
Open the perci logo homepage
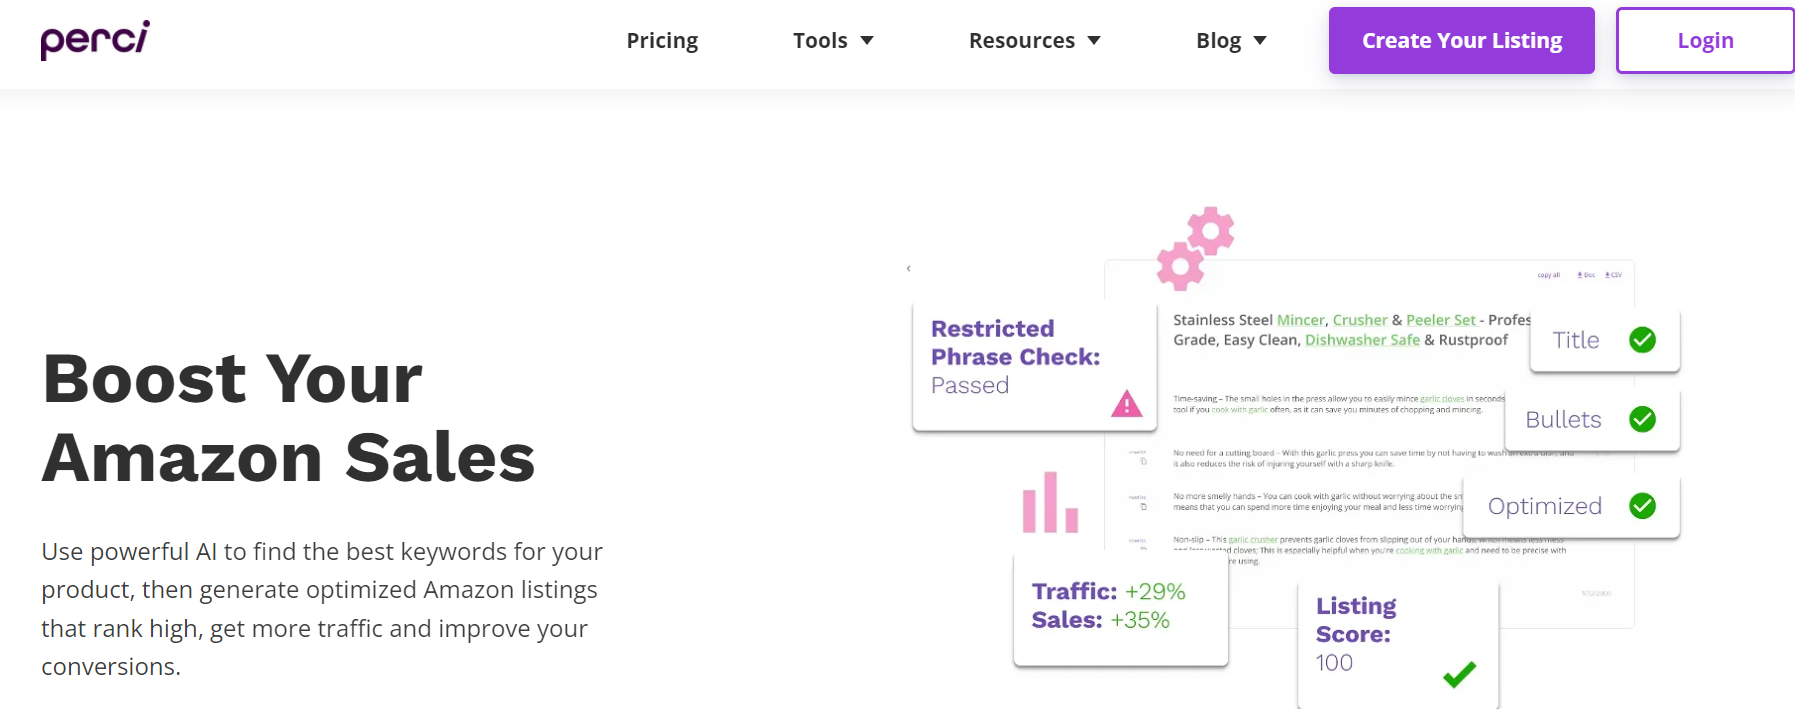coord(95,38)
